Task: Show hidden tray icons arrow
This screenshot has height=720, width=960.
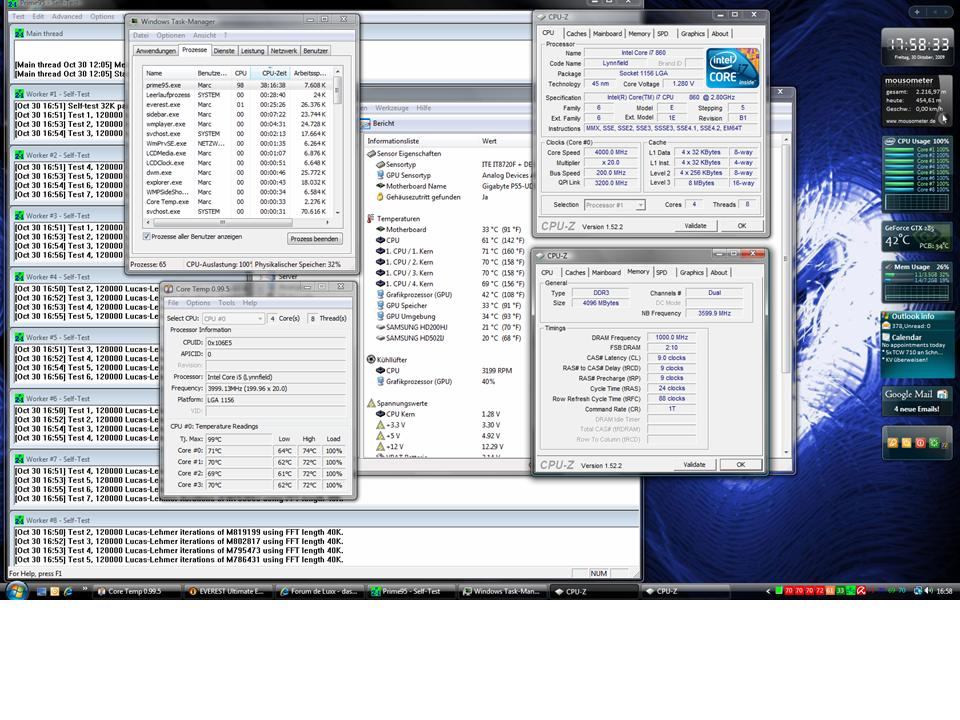Action: tap(768, 591)
